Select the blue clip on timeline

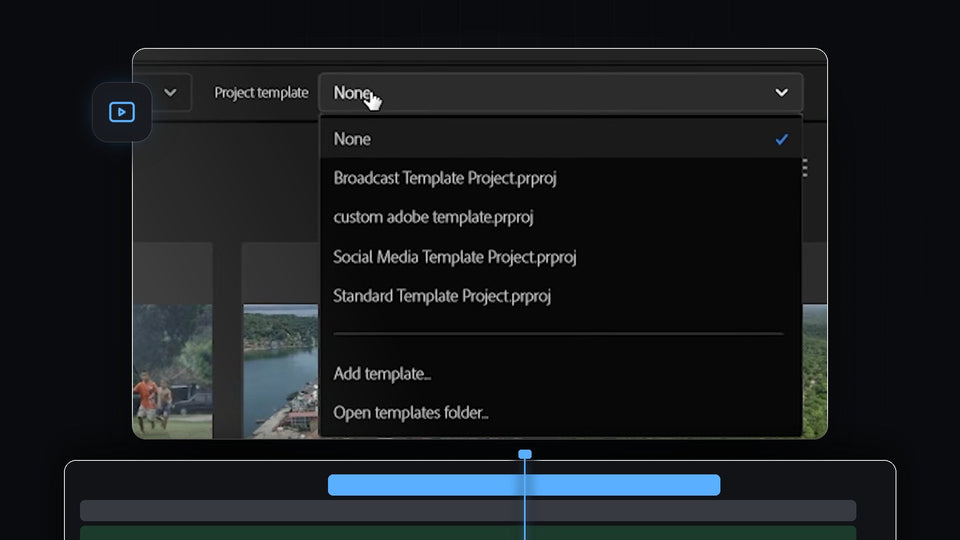(x=524, y=485)
